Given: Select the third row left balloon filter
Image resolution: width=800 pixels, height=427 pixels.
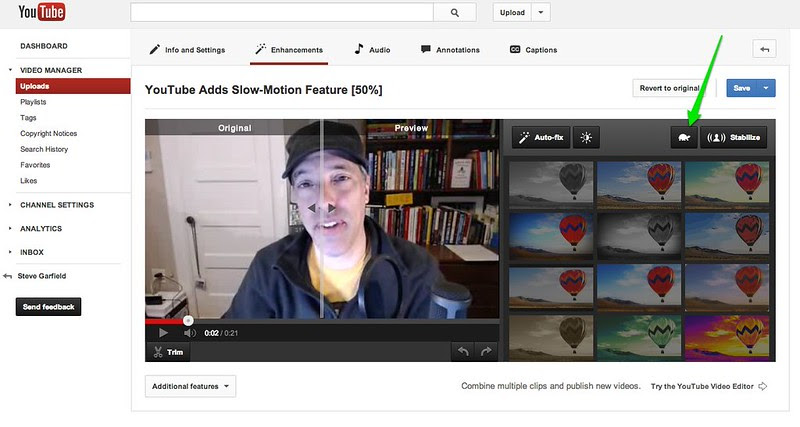Looking at the screenshot, I should point(551,287).
